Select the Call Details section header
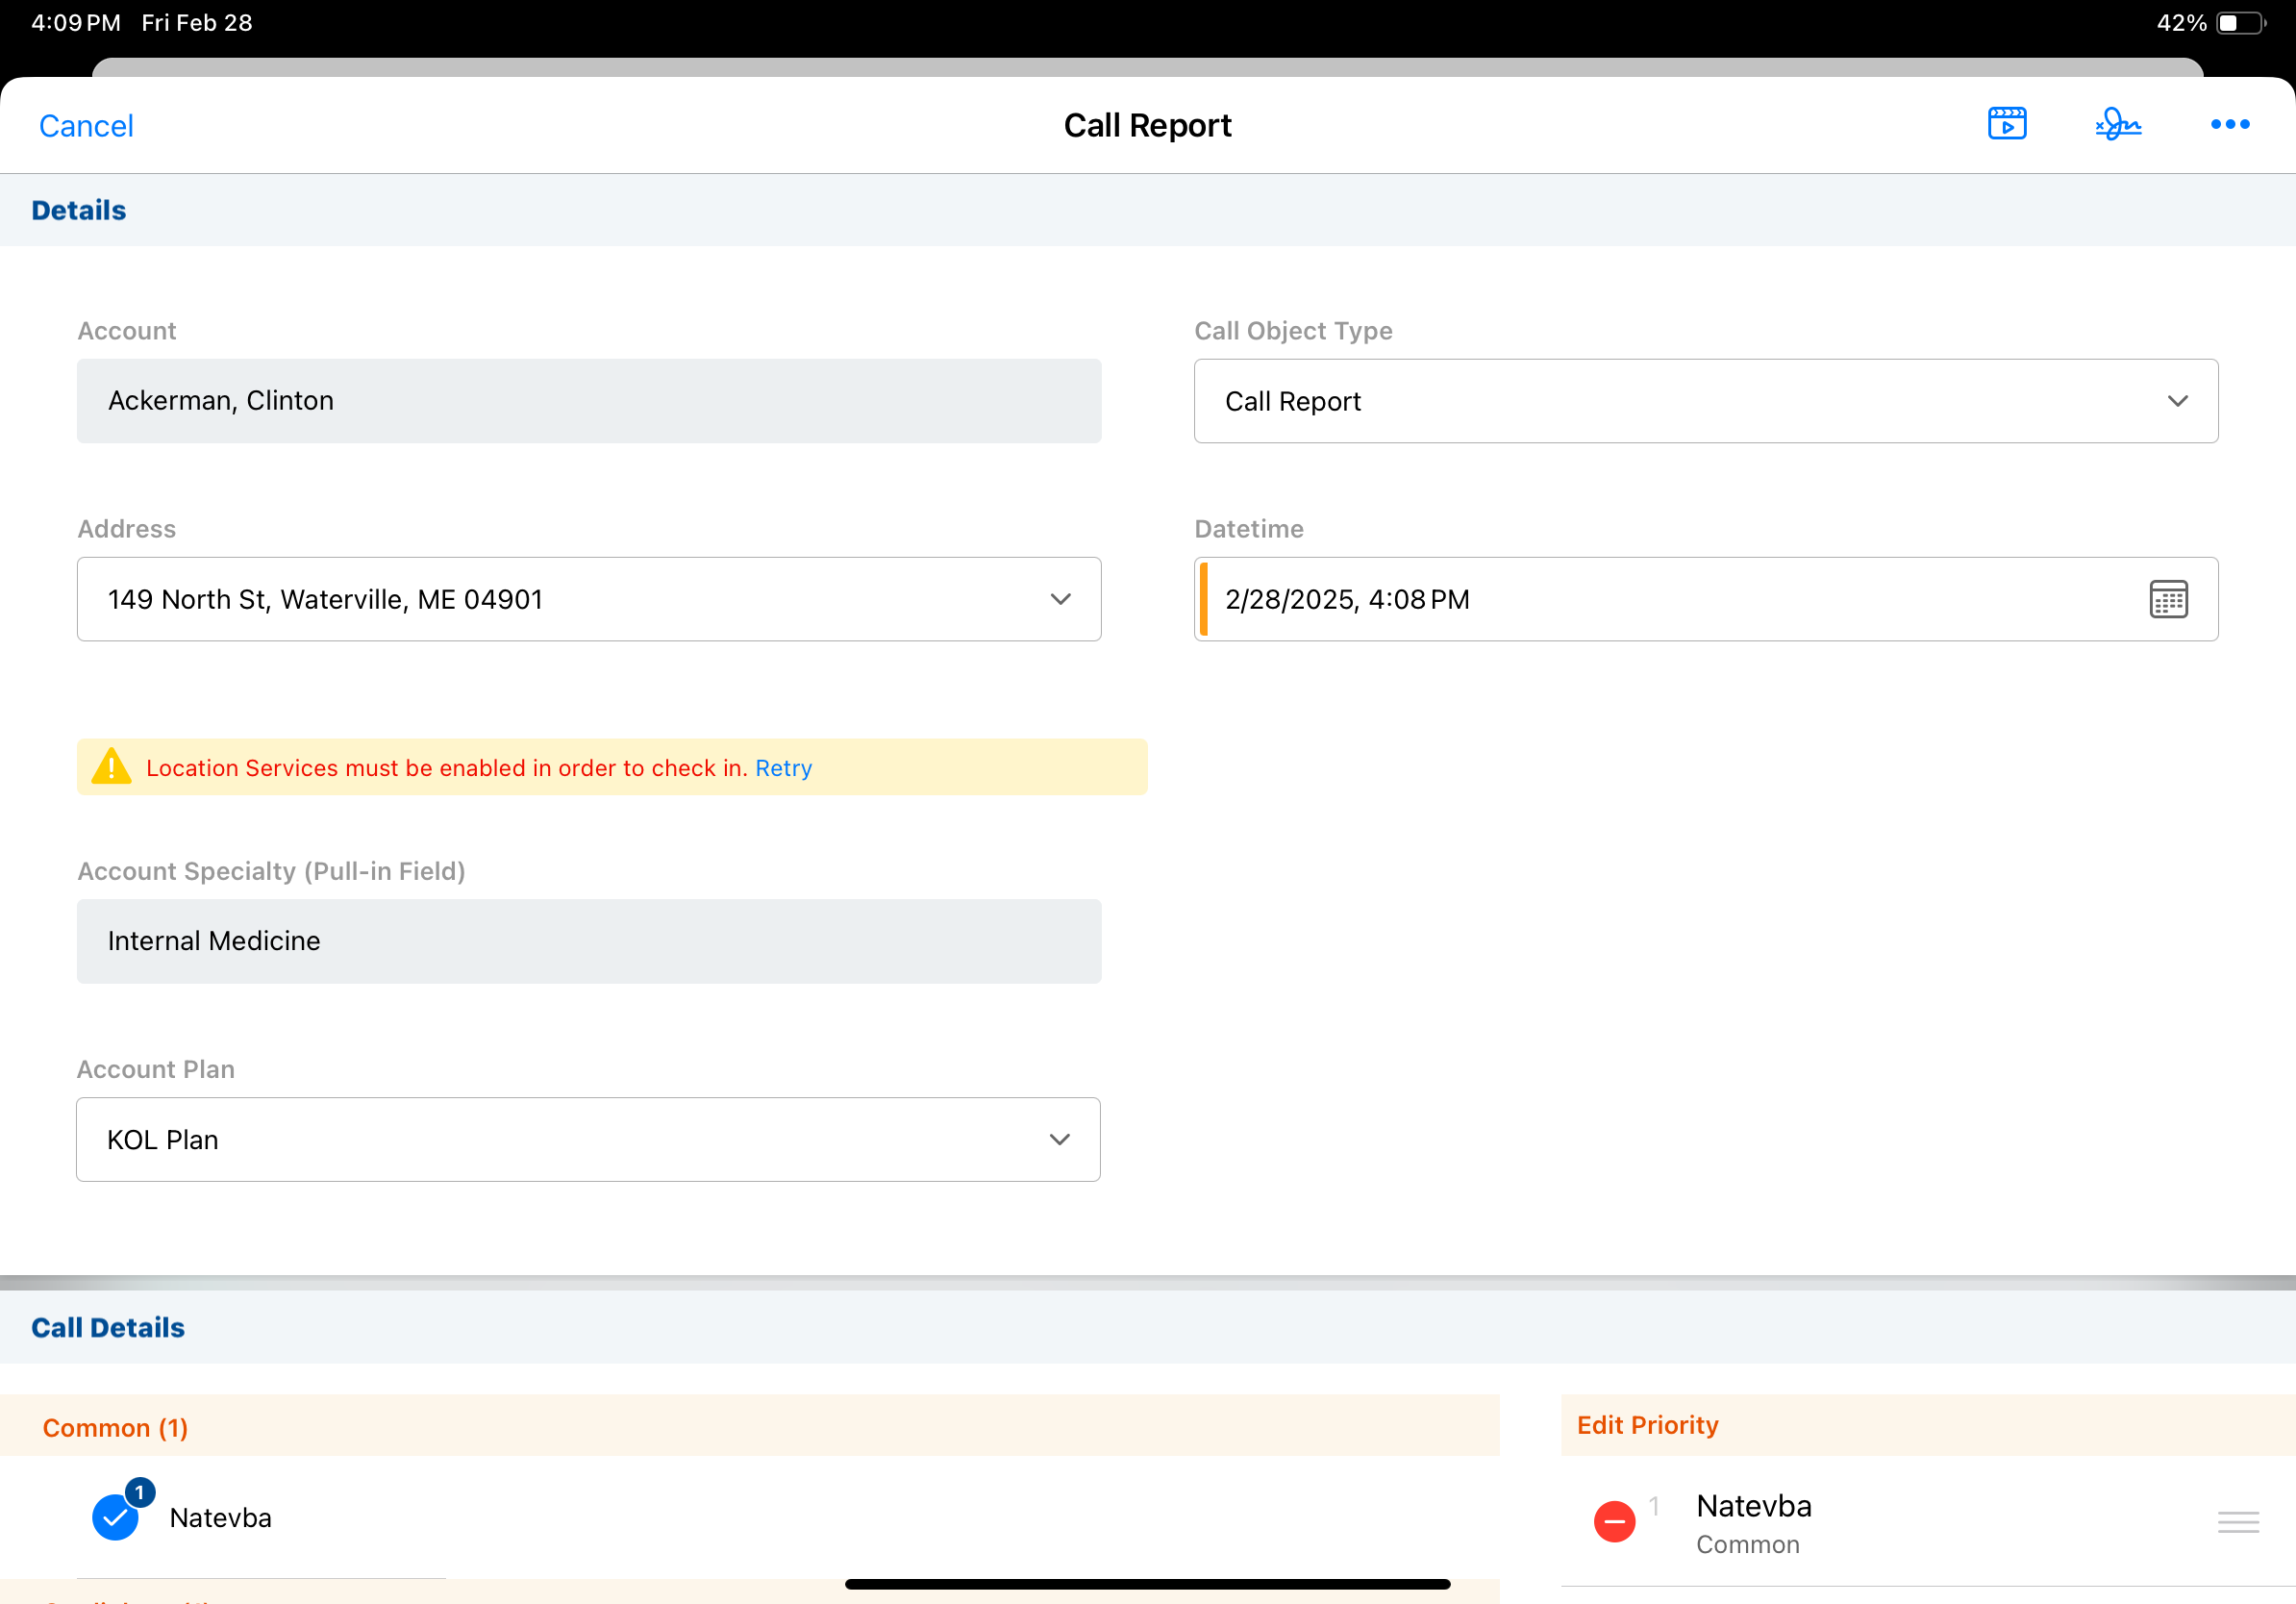This screenshot has height=1604, width=2296. [108, 1327]
